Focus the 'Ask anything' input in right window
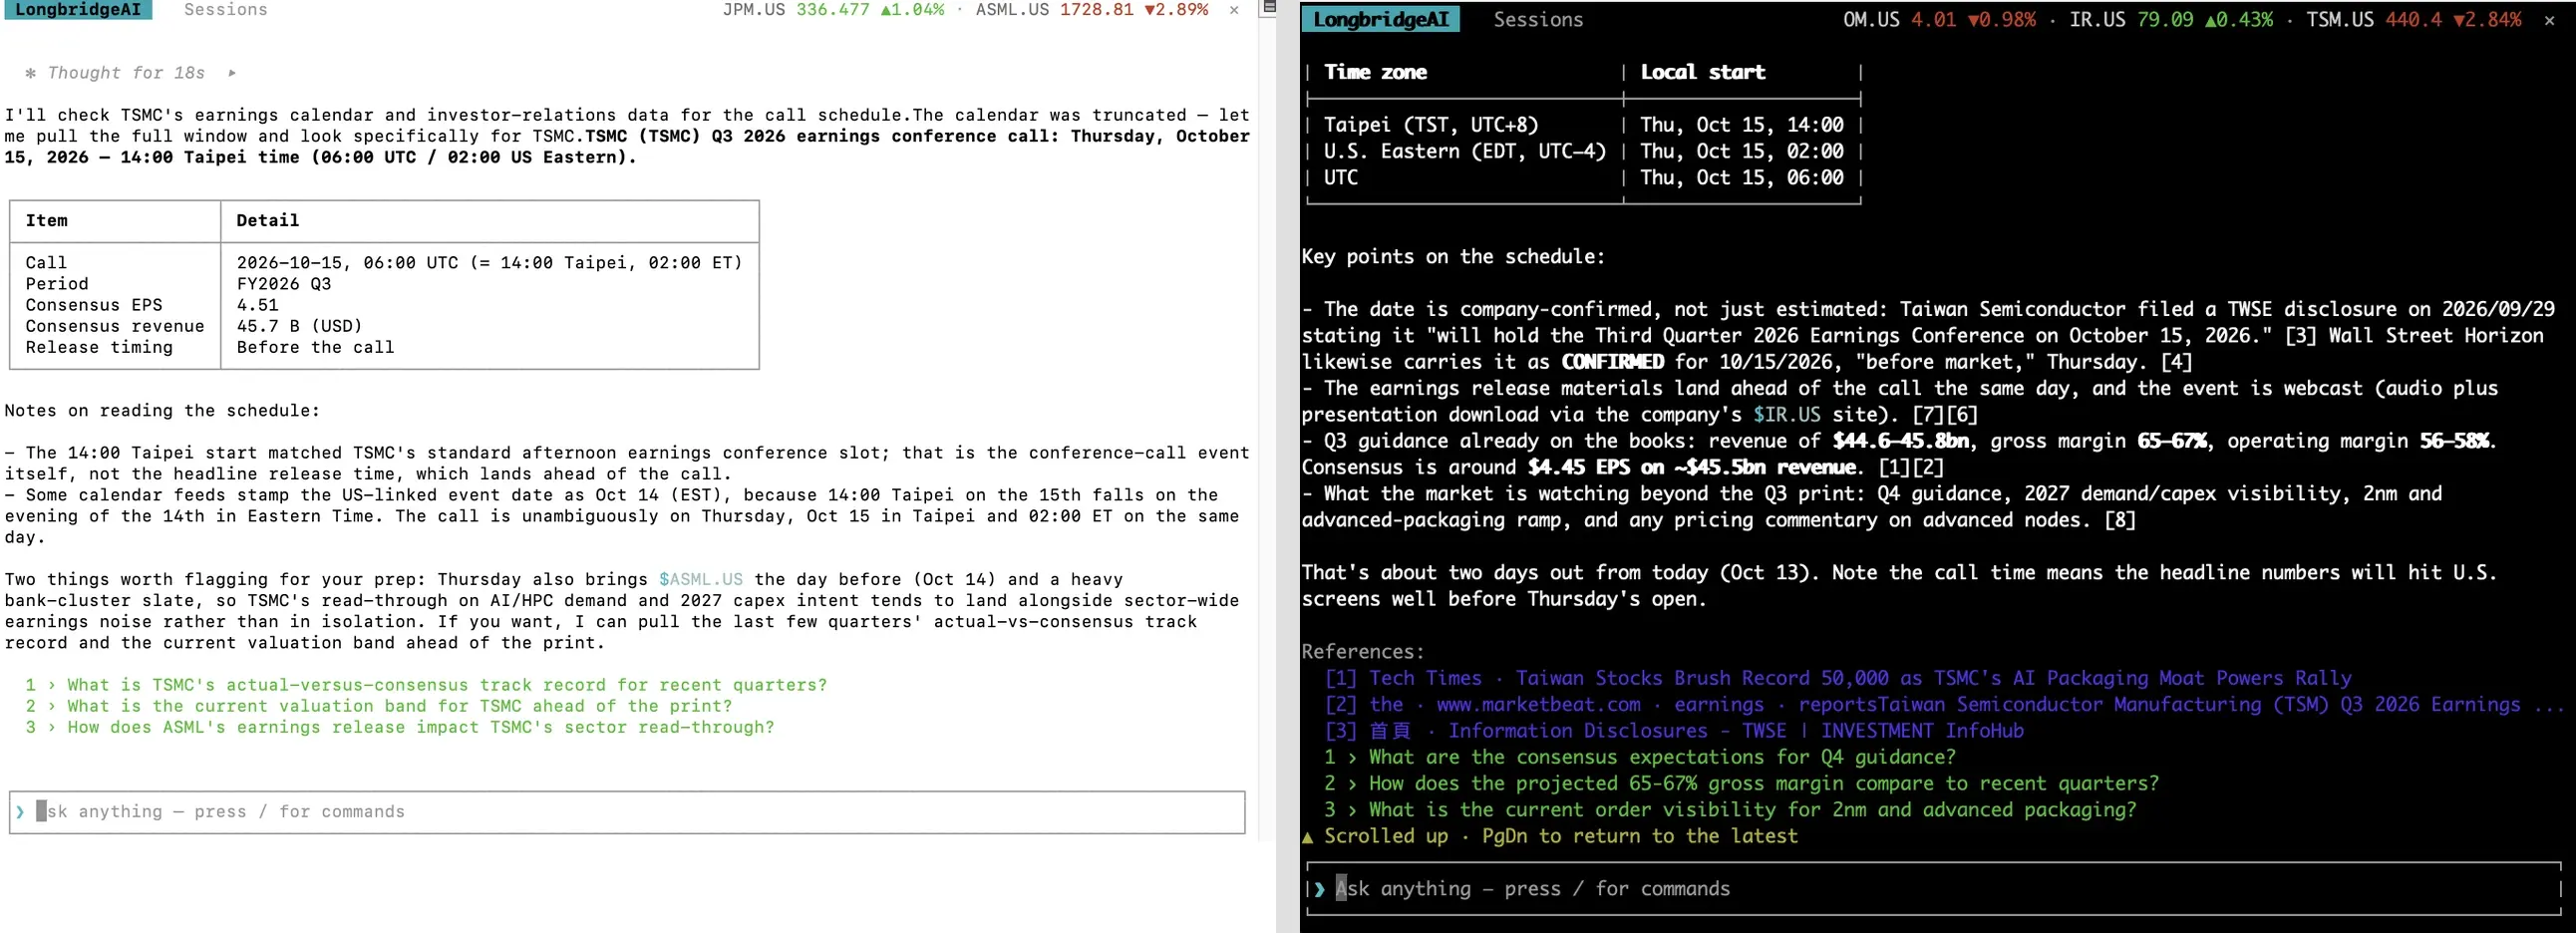This screenshot has height=933, width=2576. point(1934,888)
